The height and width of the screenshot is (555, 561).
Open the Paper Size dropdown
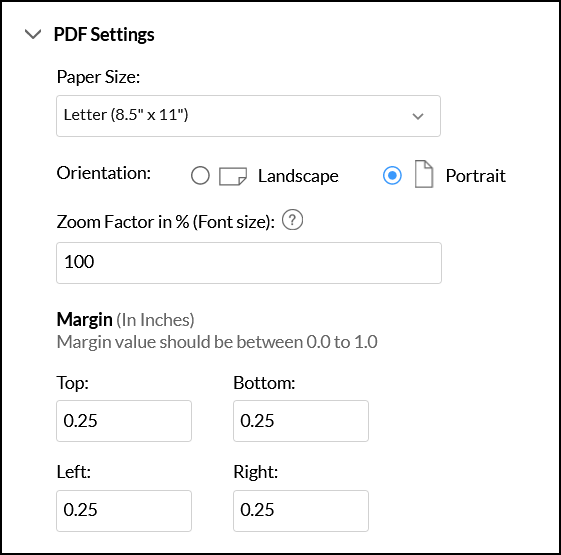coord(248,116)
